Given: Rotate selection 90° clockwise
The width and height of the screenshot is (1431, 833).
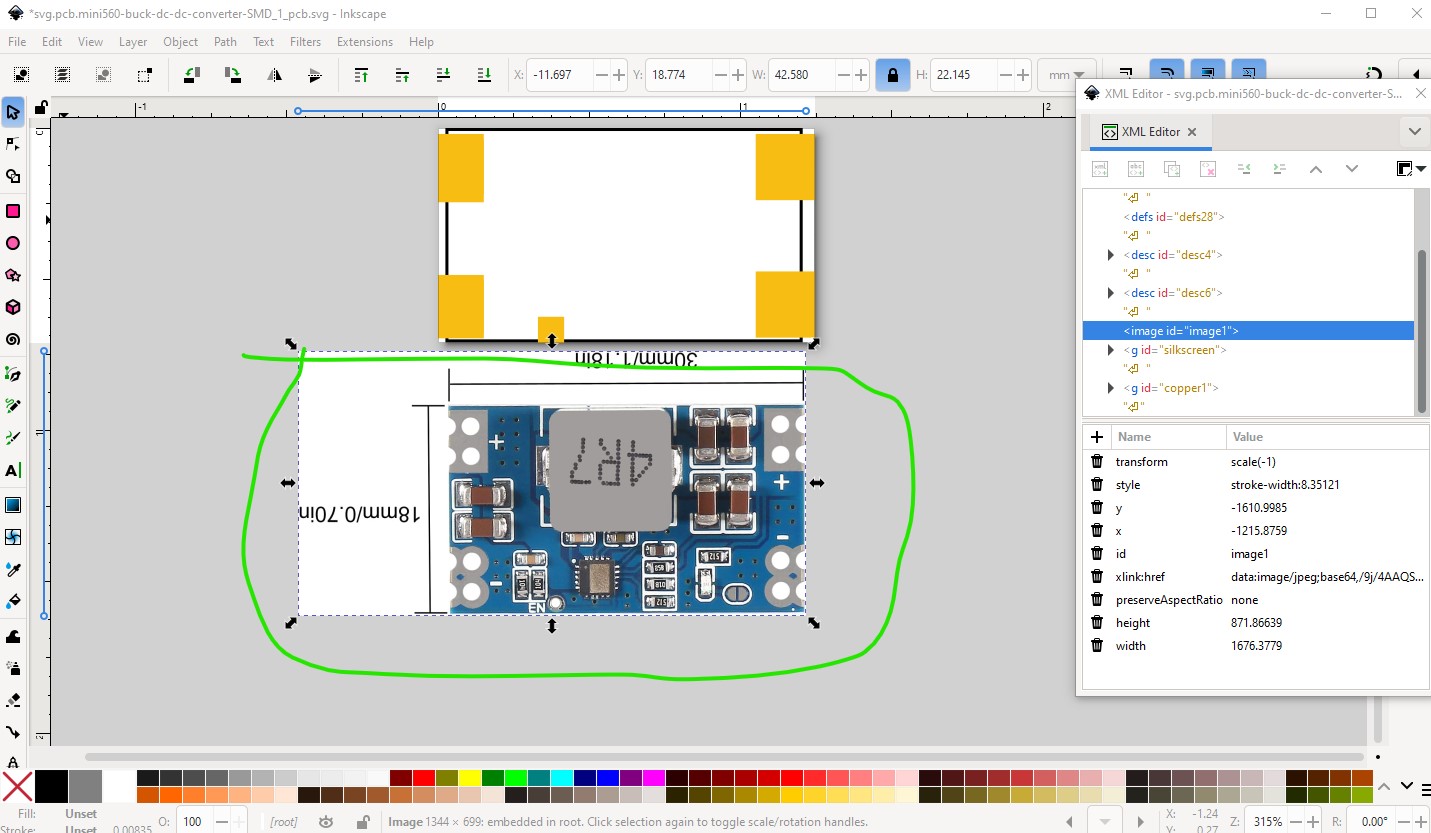Looking at the screenshot, I should [x=232, y=75].
